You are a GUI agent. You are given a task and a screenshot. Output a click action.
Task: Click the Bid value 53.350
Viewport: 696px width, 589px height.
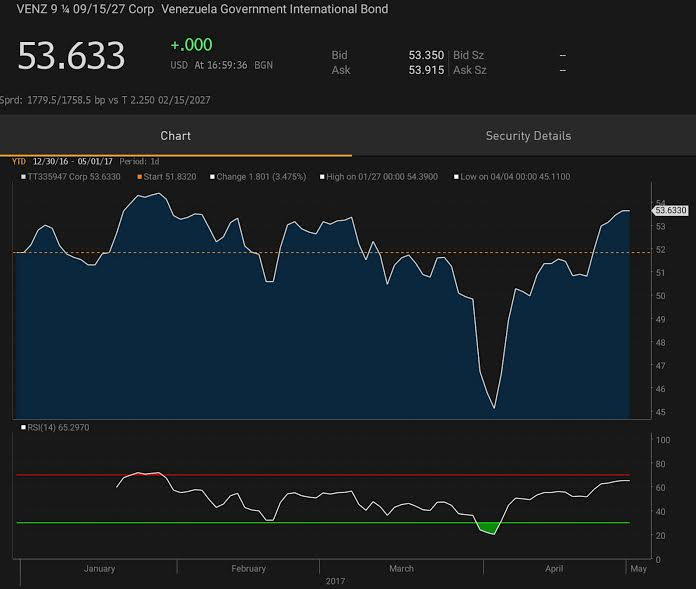tap(426, 55)
